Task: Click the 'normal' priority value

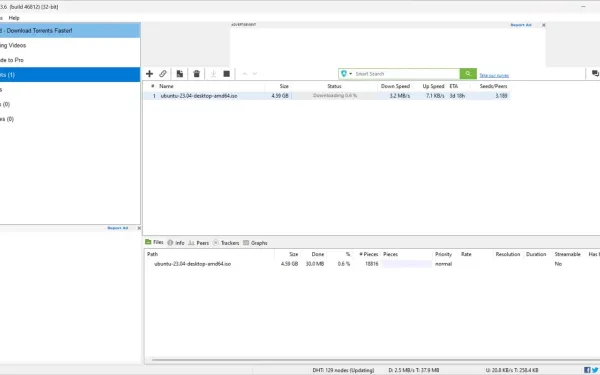Action: click(443, 264)
